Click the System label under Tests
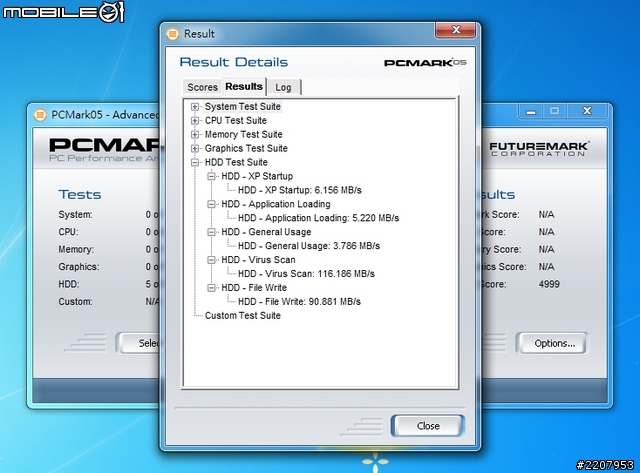Viewport: 640px width, 473px height. 75,214
